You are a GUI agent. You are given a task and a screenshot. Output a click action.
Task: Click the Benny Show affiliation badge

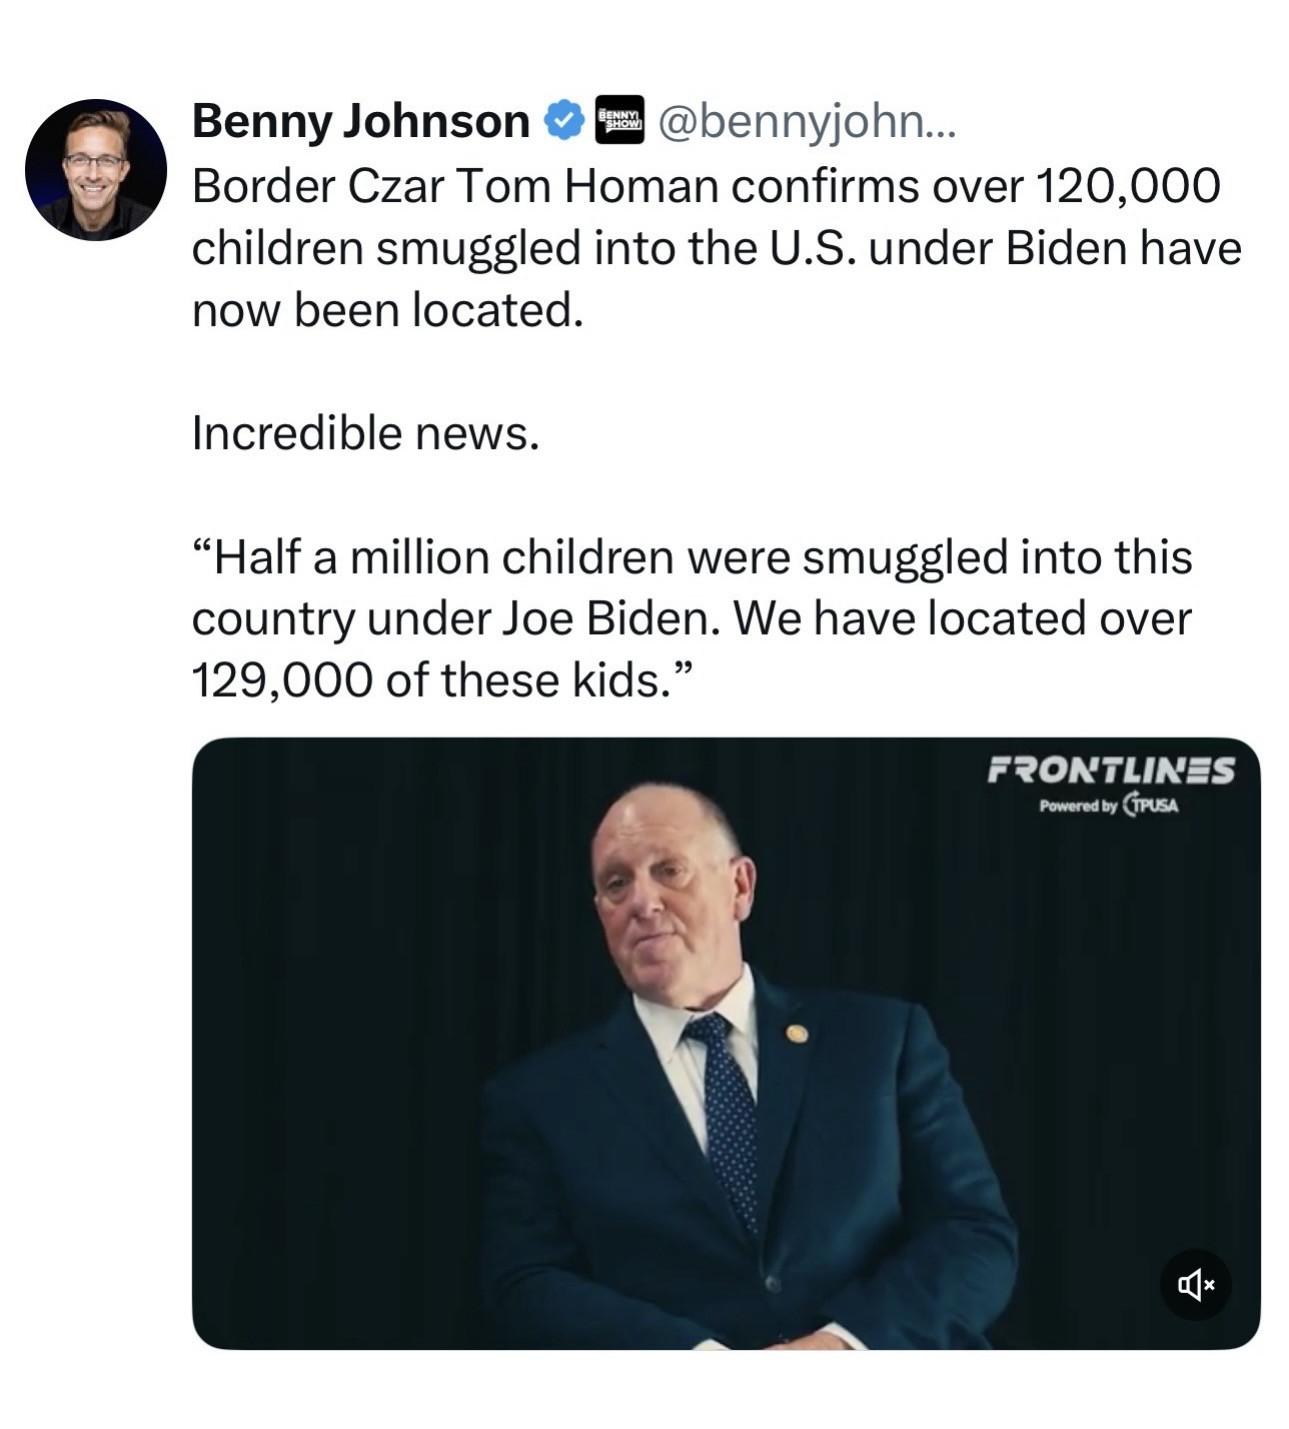619,121
